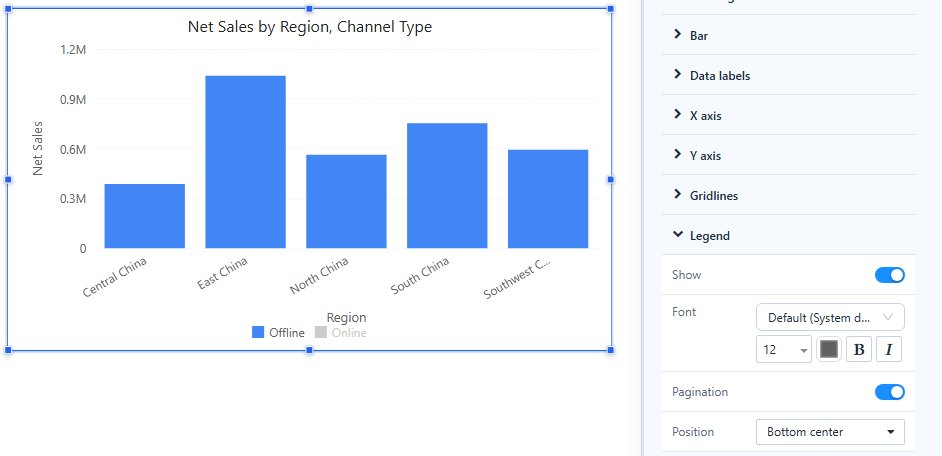Open the legend Font family dropdown
The image size is (942, 456).
[x=830, y=317]
